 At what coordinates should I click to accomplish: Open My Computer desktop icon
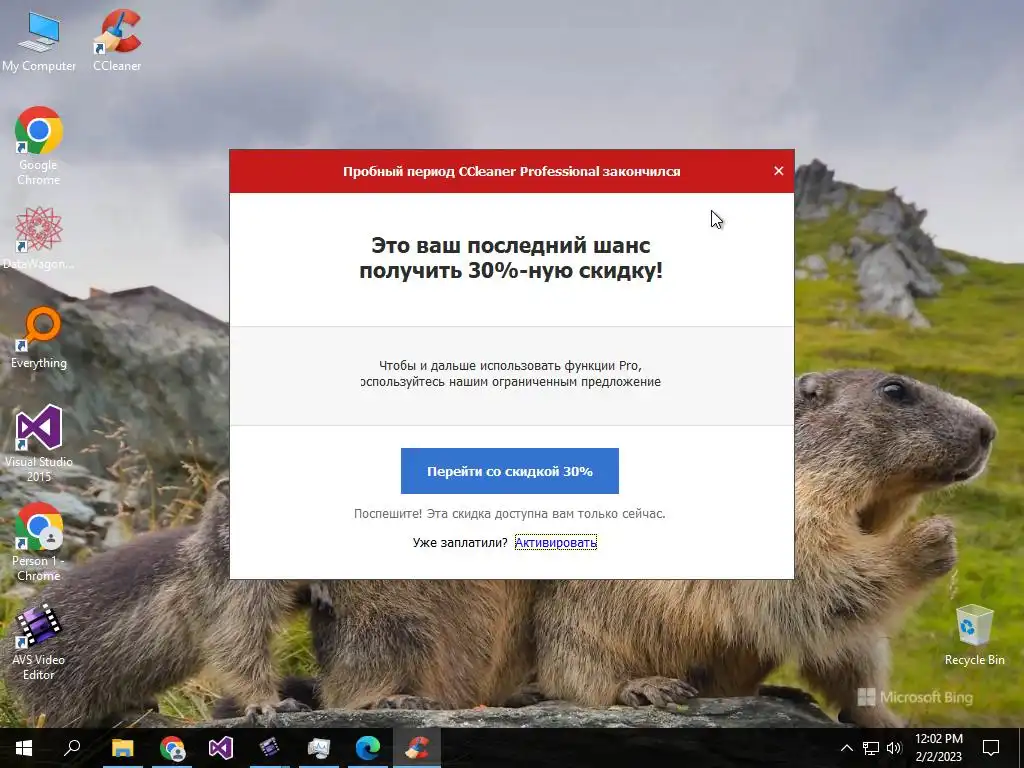coord(39,41)
